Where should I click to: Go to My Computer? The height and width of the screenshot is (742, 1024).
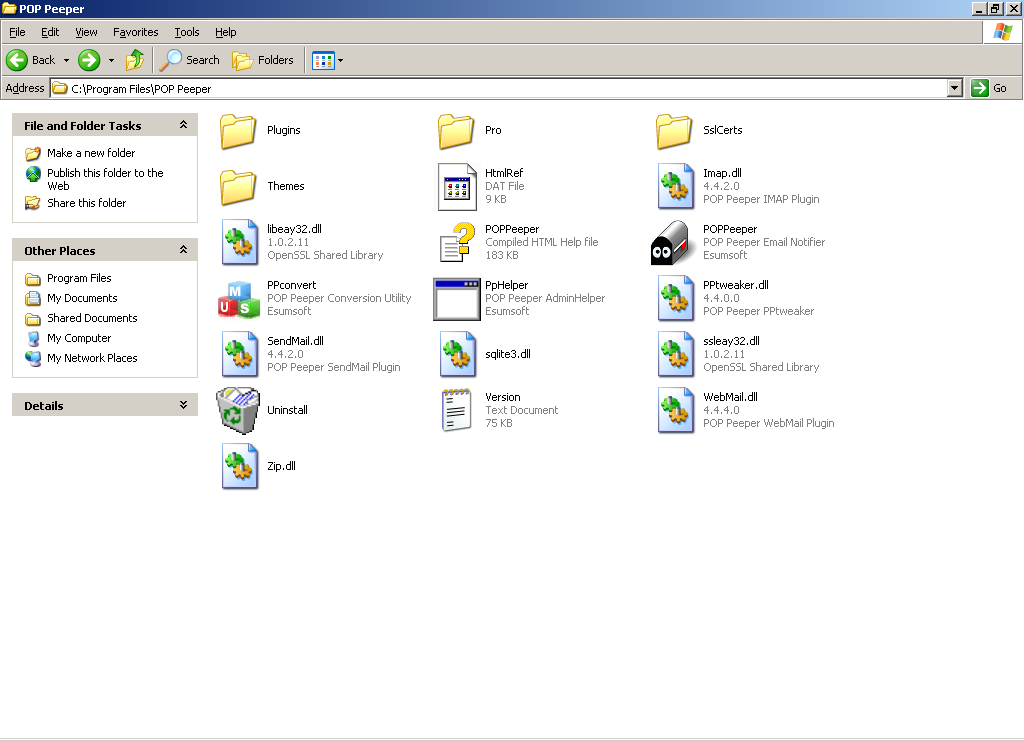(x=79, y=338)
